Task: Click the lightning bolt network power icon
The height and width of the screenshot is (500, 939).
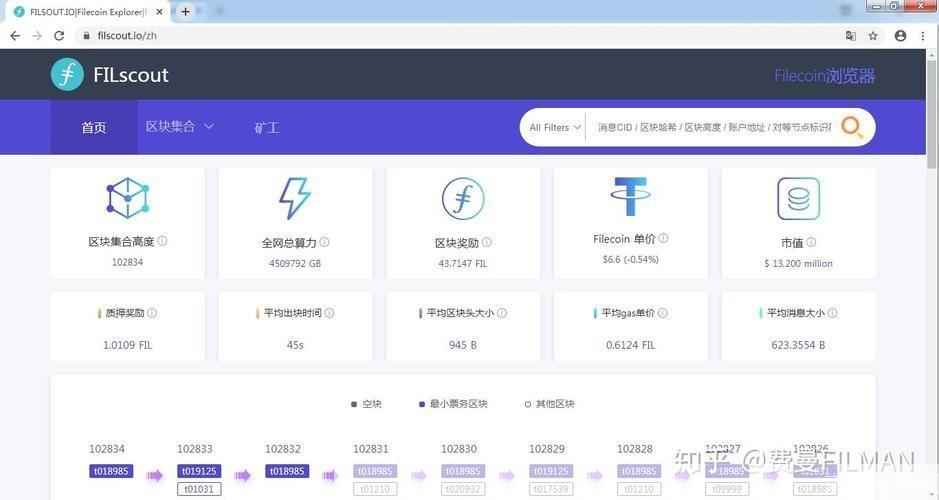Action: 295,198
